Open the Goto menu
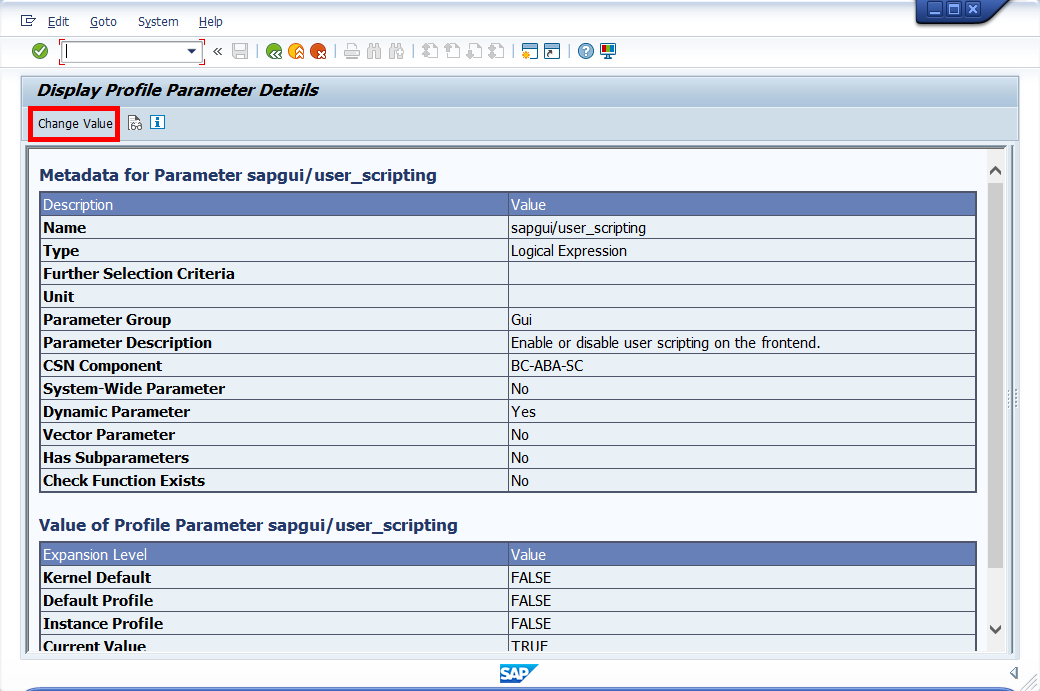The image size is (1040, 691). (x=103, y=22)
